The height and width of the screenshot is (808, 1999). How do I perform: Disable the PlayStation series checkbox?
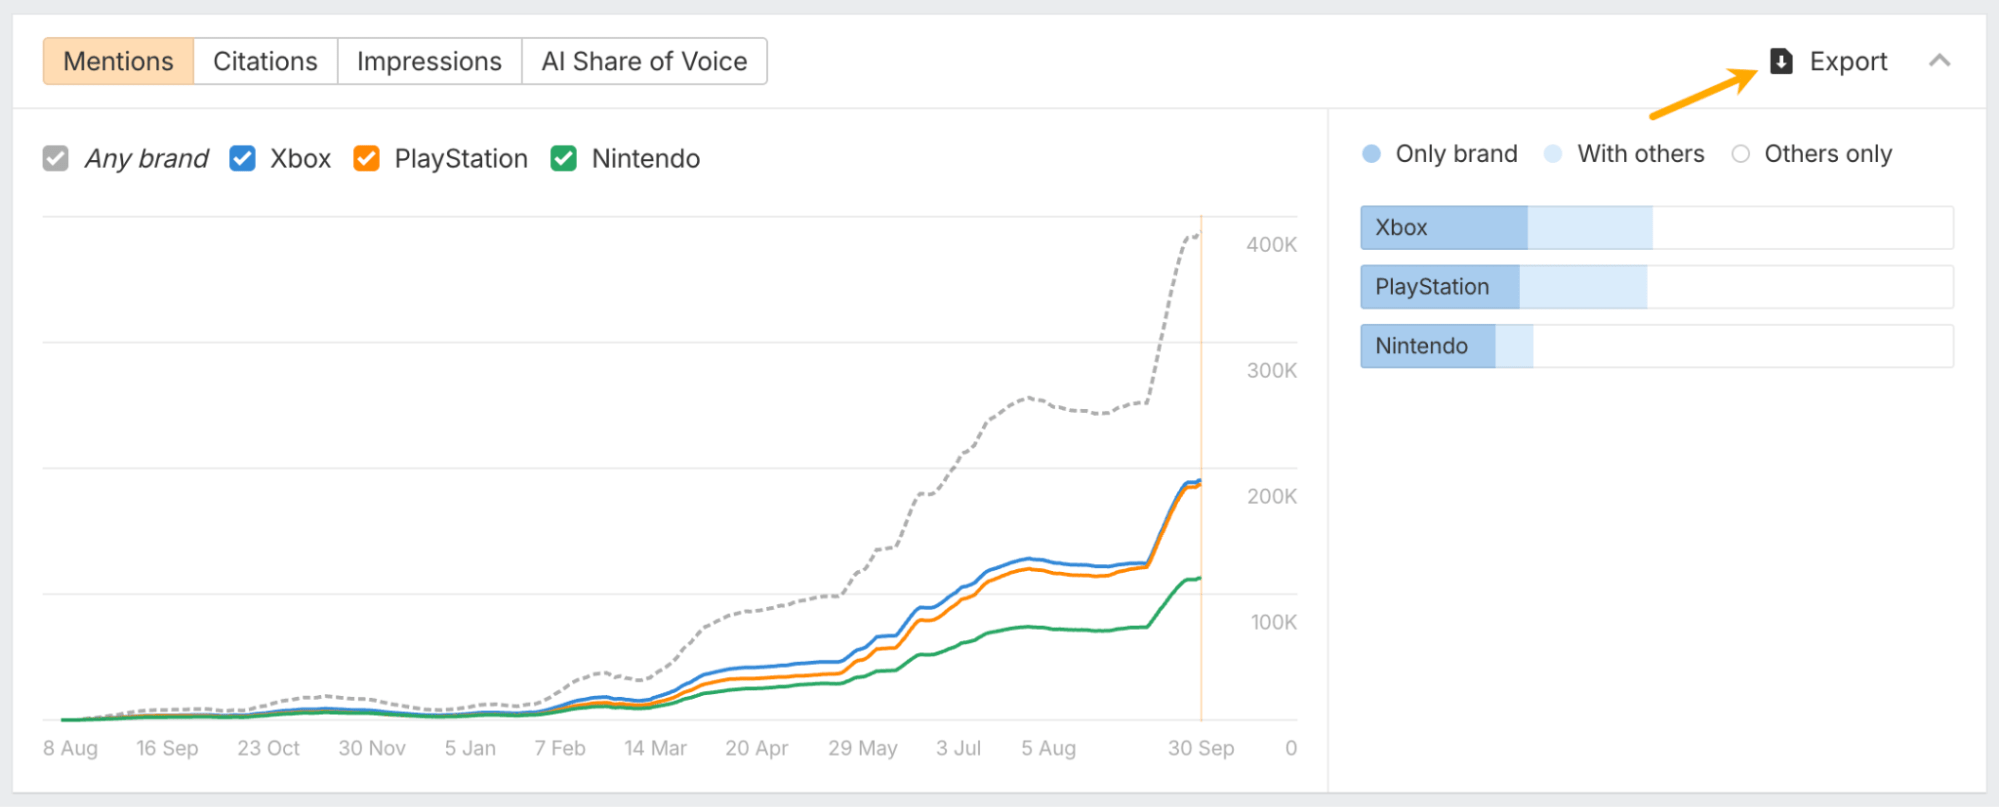coord(366,158)
